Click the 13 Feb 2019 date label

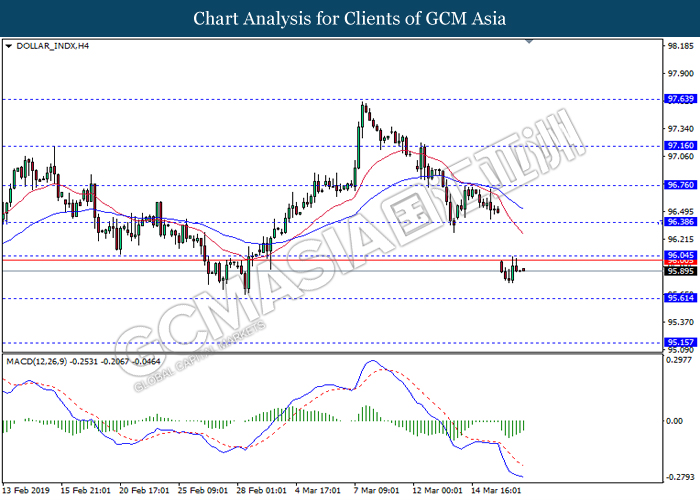click(x=26, y=490)
